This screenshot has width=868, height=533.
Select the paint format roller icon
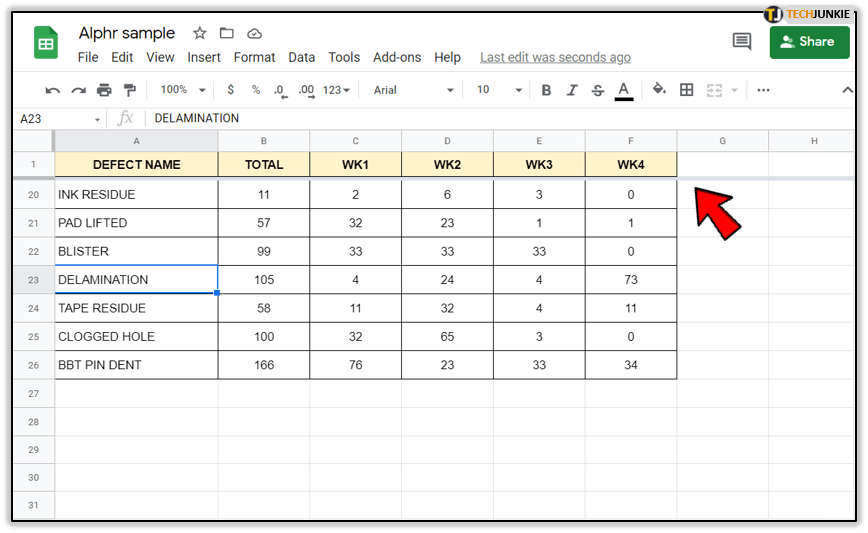pos(129,90)
